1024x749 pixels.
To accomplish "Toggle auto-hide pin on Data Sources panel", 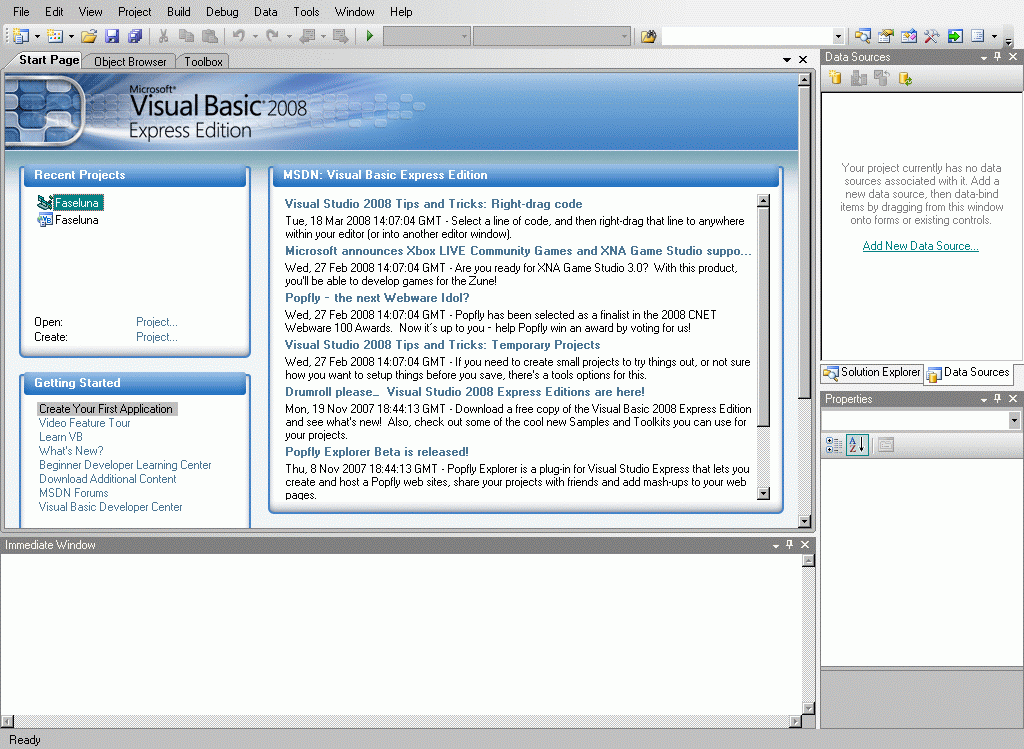I will [997, 58].
